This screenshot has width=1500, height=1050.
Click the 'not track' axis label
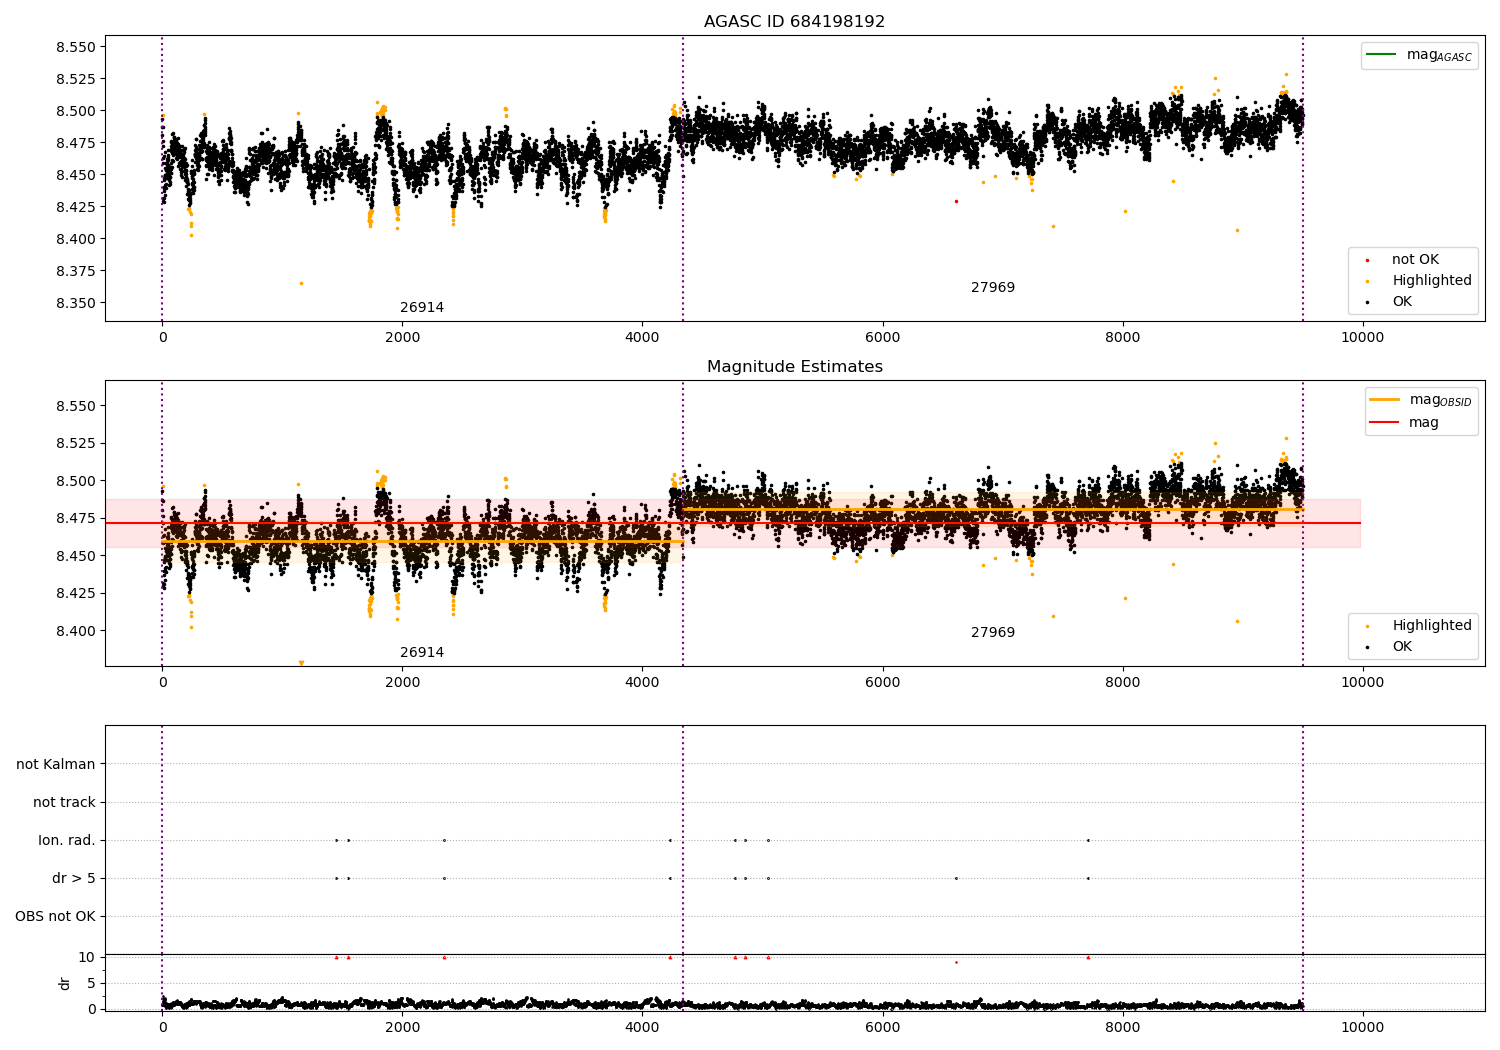coord(64,803)
